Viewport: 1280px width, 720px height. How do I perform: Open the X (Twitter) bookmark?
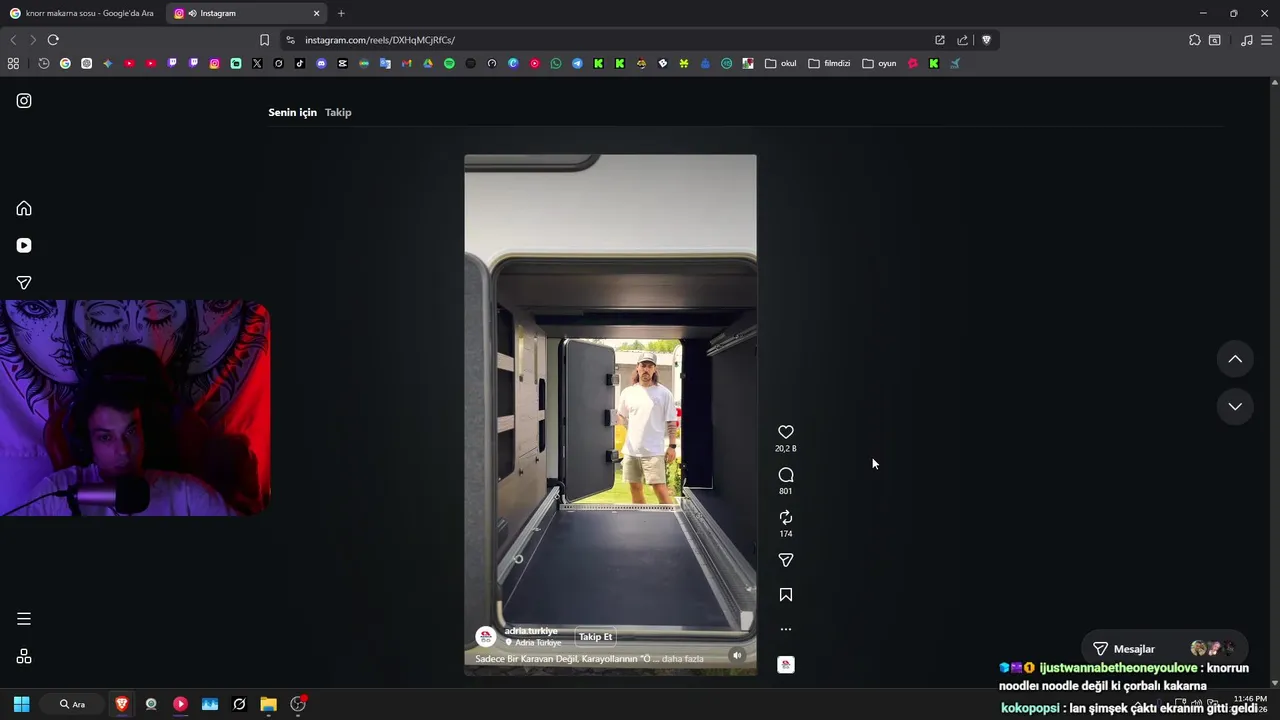coord(257,63)
